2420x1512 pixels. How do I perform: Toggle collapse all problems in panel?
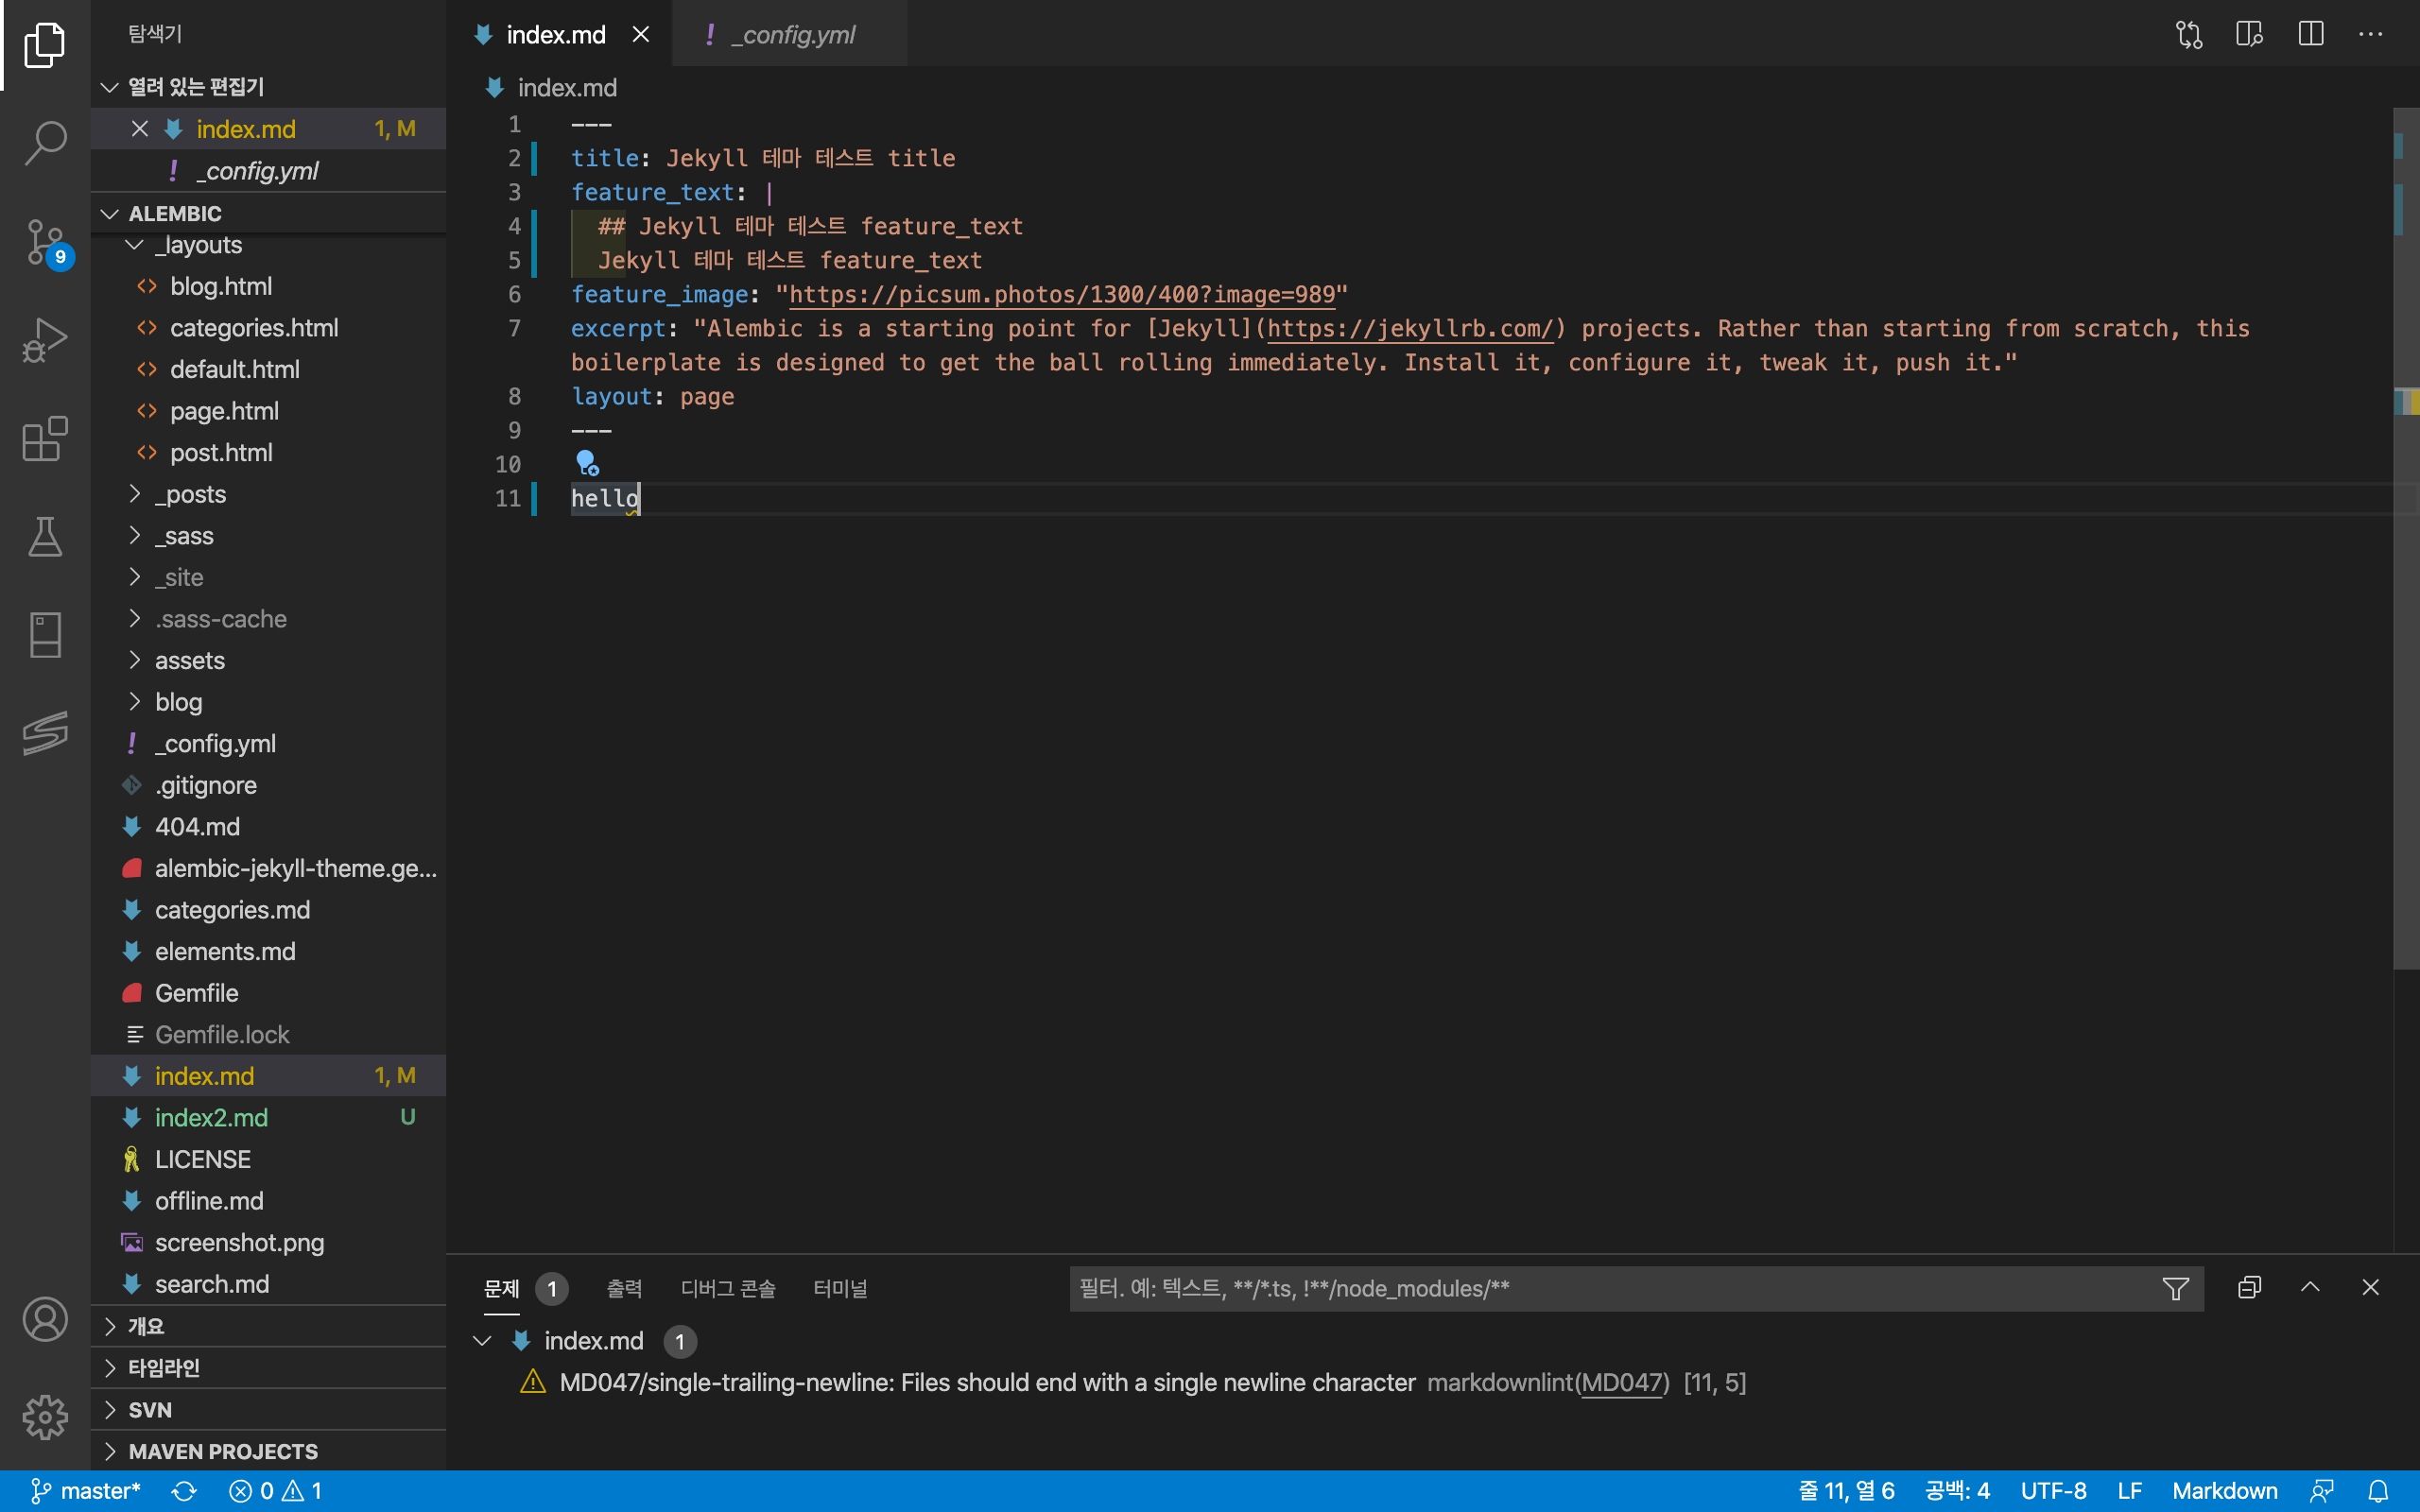pyautogui.click(x=2249, y=1288)
